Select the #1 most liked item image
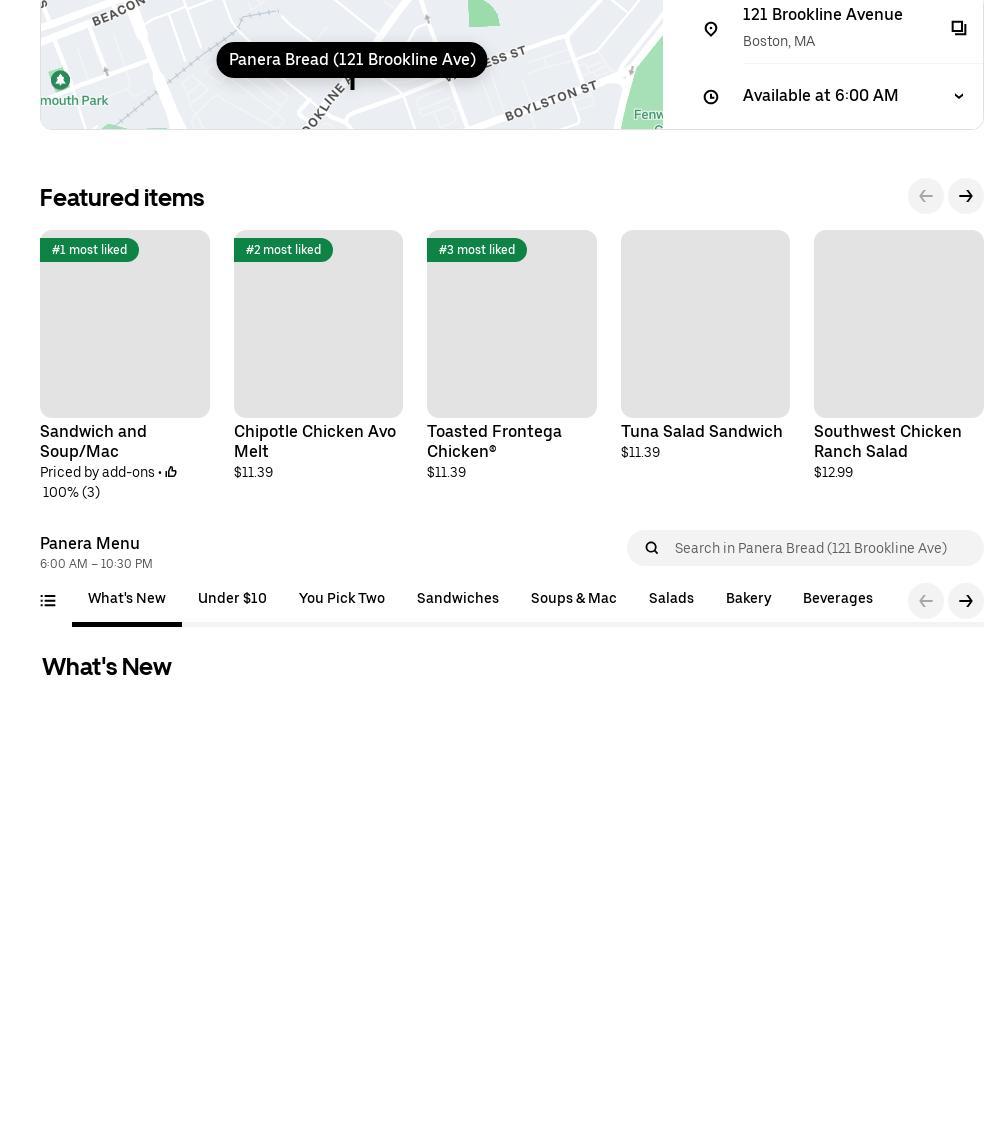The height and width of the screenshot is (1121, 1004). [125, 324]
